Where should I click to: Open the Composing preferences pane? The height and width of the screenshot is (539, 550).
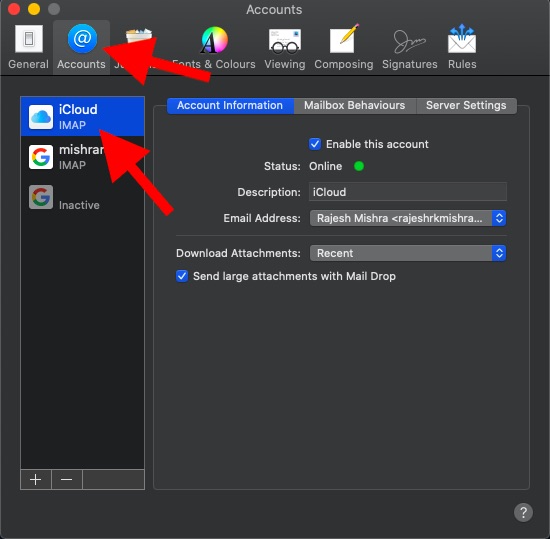(x=343, y=47)
